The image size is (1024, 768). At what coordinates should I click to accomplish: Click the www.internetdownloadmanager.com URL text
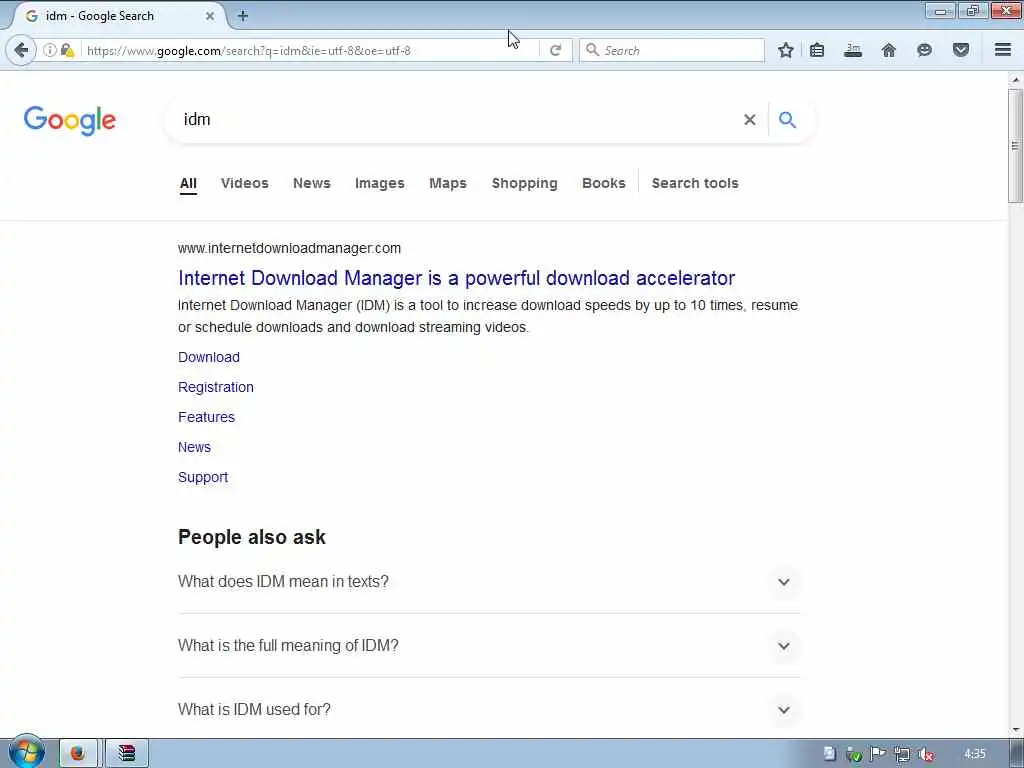[x=289, y=248]
